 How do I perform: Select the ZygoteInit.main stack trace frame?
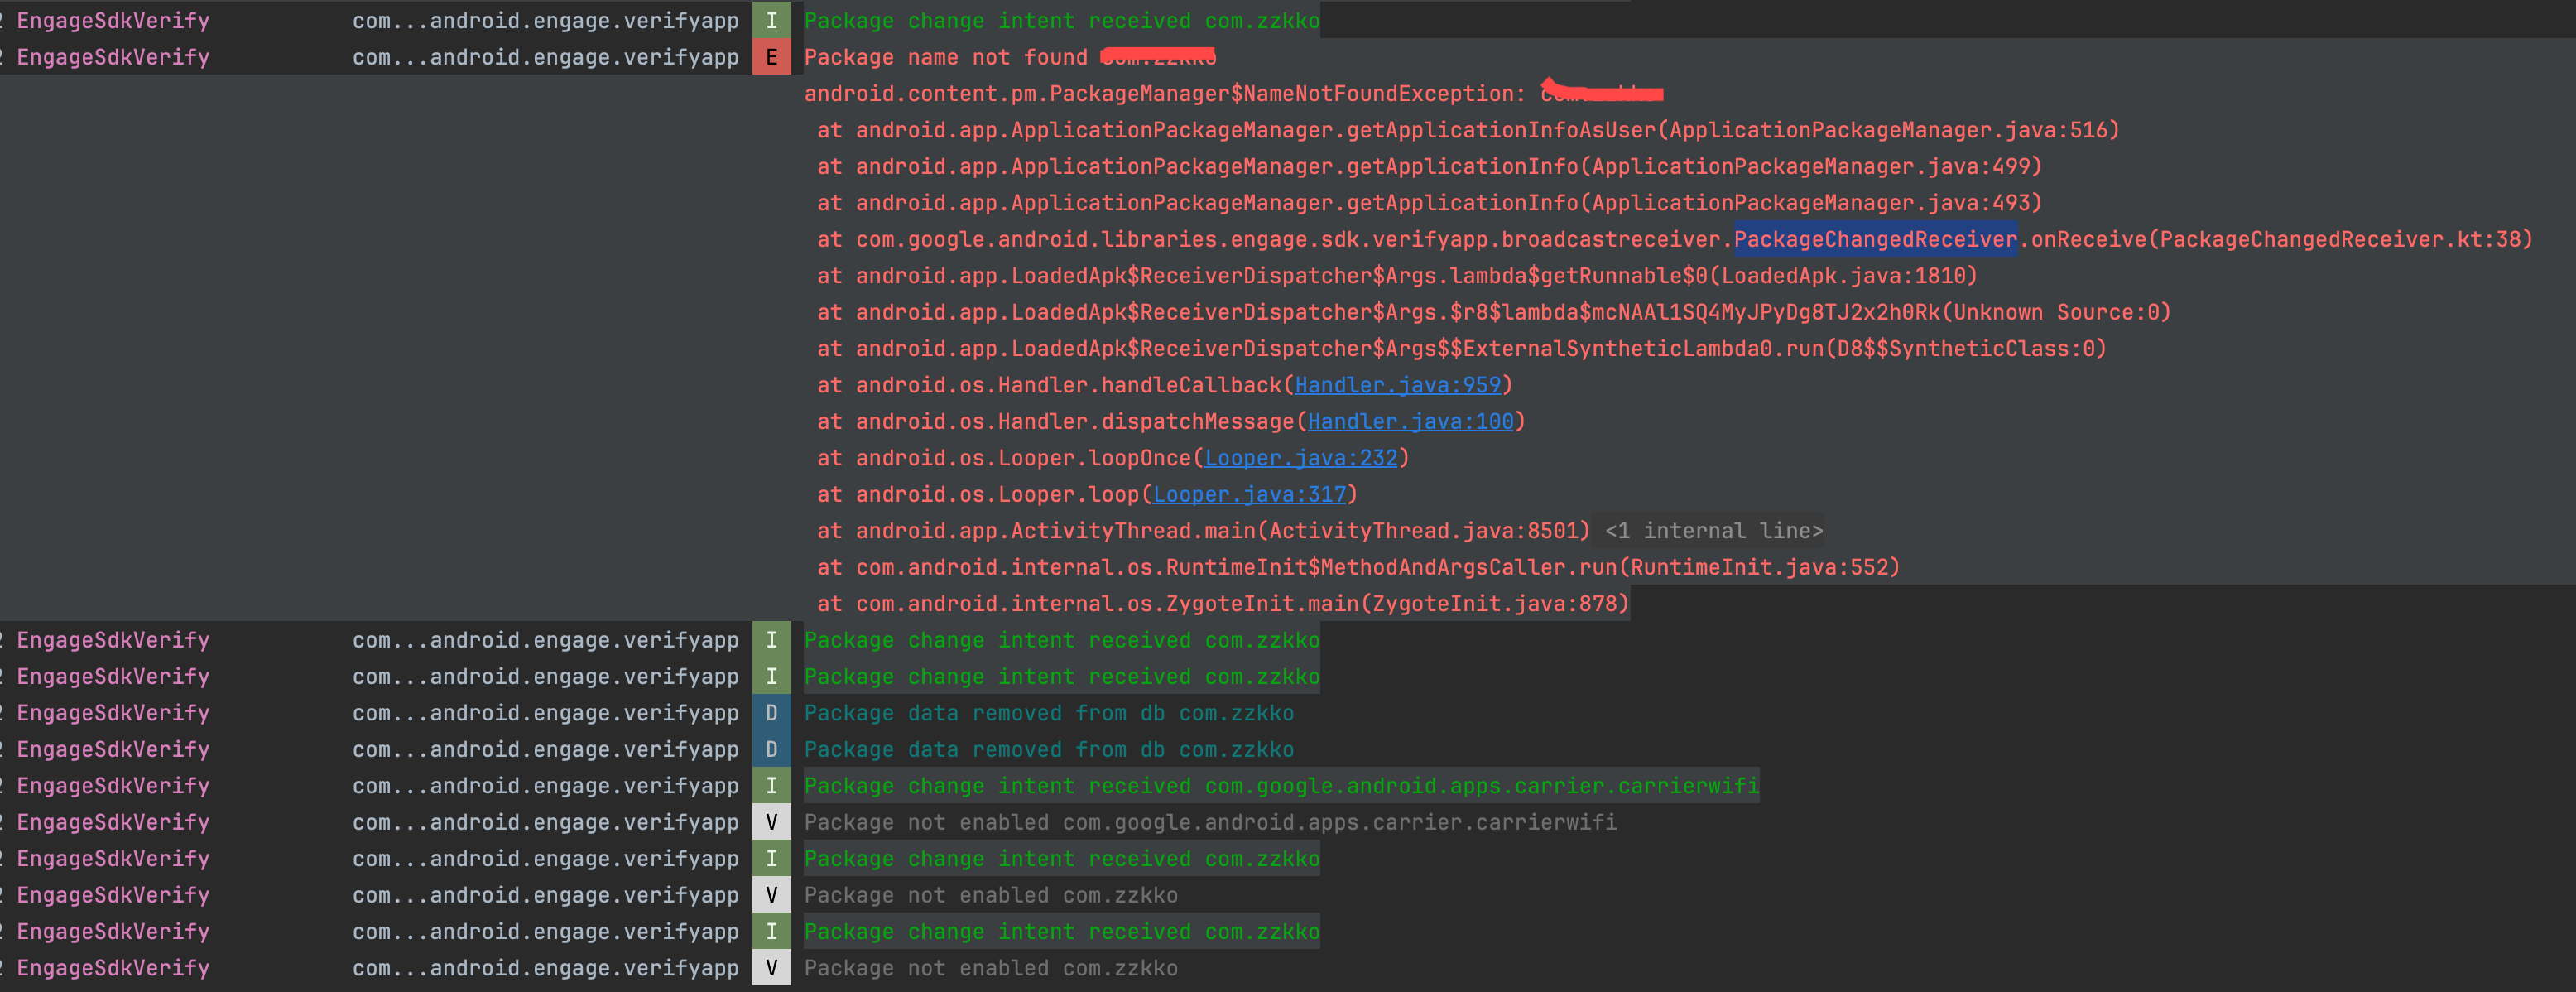coord(1222,604)
